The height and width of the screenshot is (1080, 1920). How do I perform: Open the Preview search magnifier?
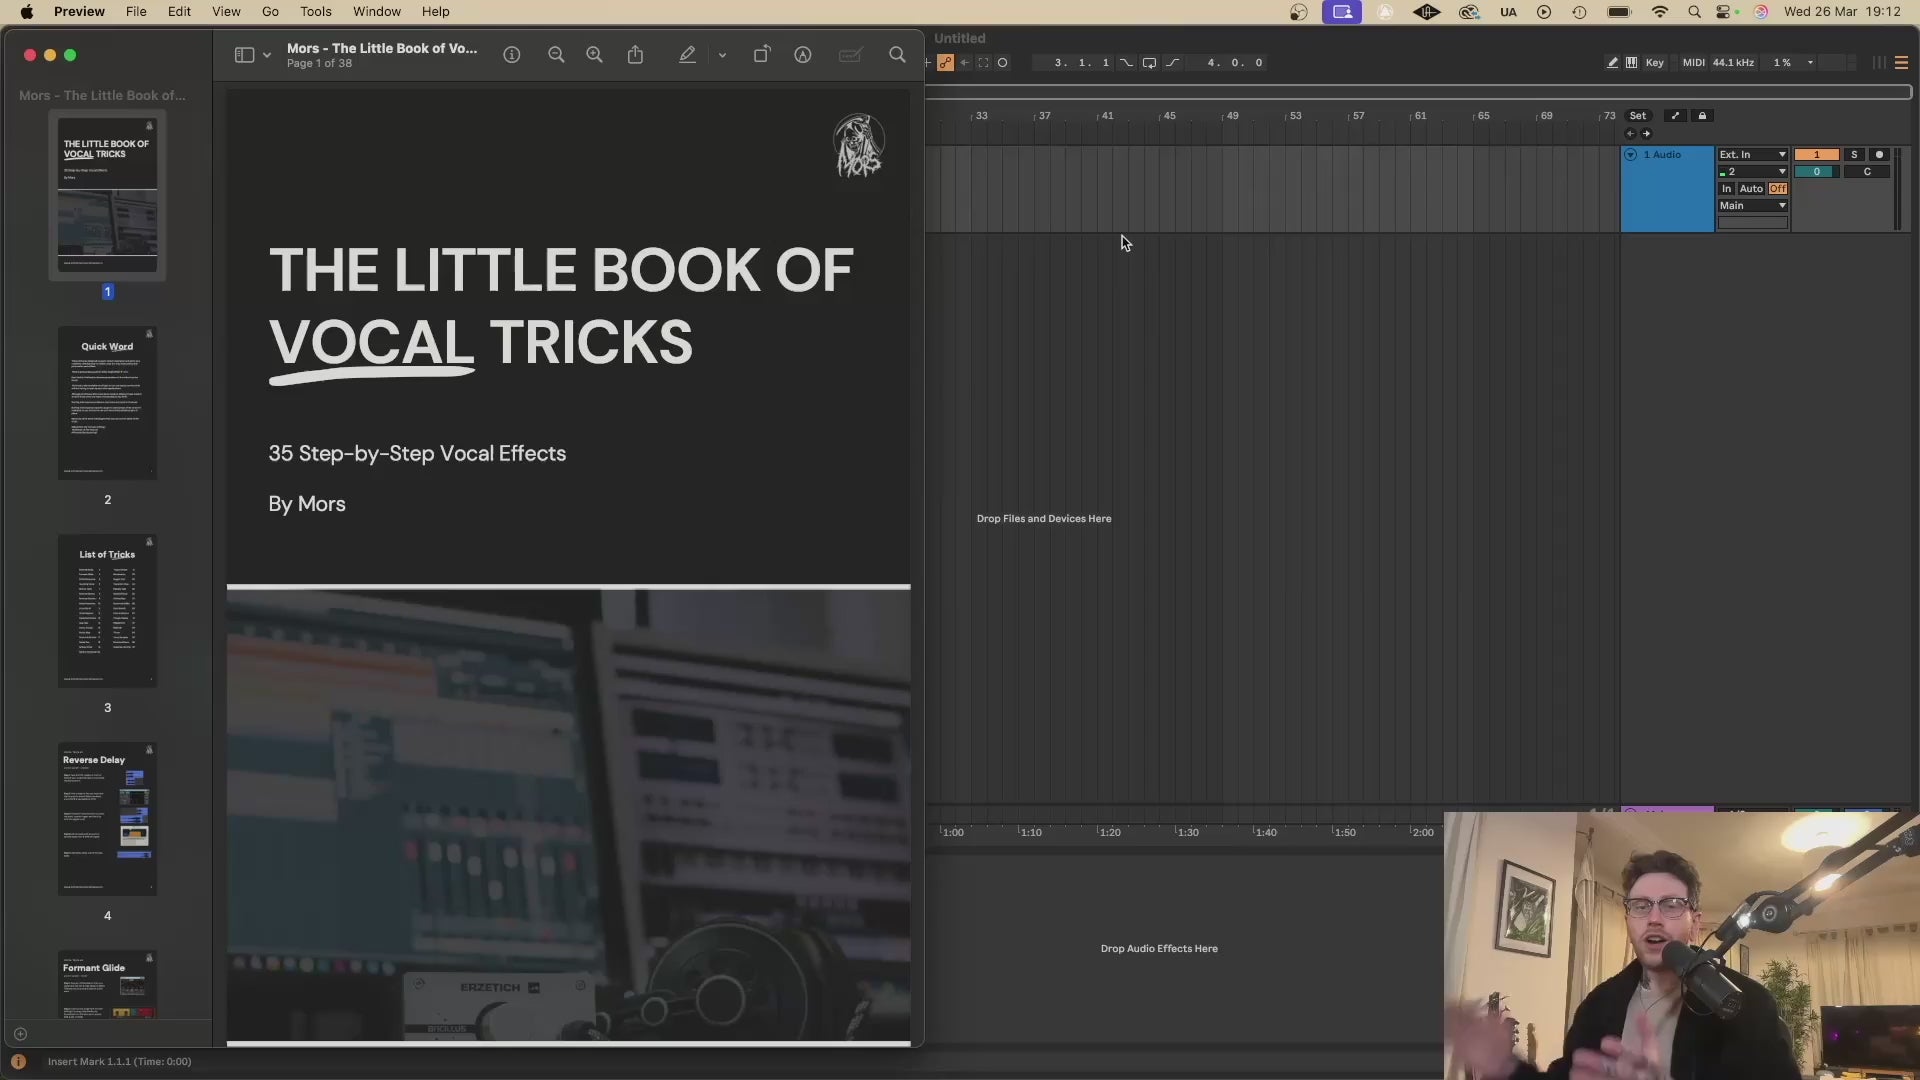[x=897, y=55]
